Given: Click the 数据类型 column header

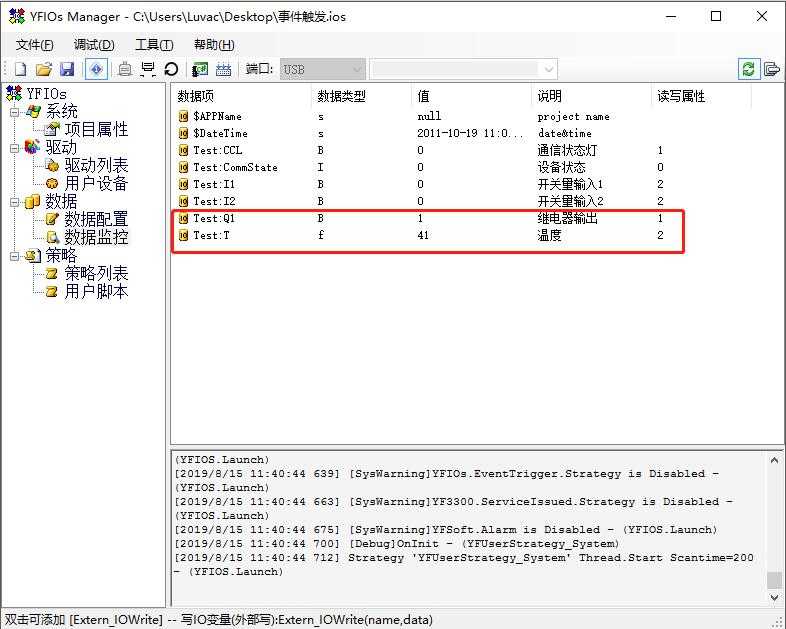Looking at the screenshot, I should click(361, 96).
